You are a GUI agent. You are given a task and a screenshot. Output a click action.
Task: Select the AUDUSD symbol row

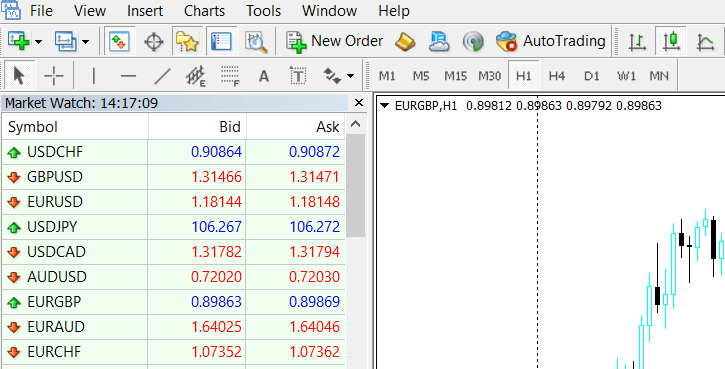pyautogui.click(x=173, y=277)
